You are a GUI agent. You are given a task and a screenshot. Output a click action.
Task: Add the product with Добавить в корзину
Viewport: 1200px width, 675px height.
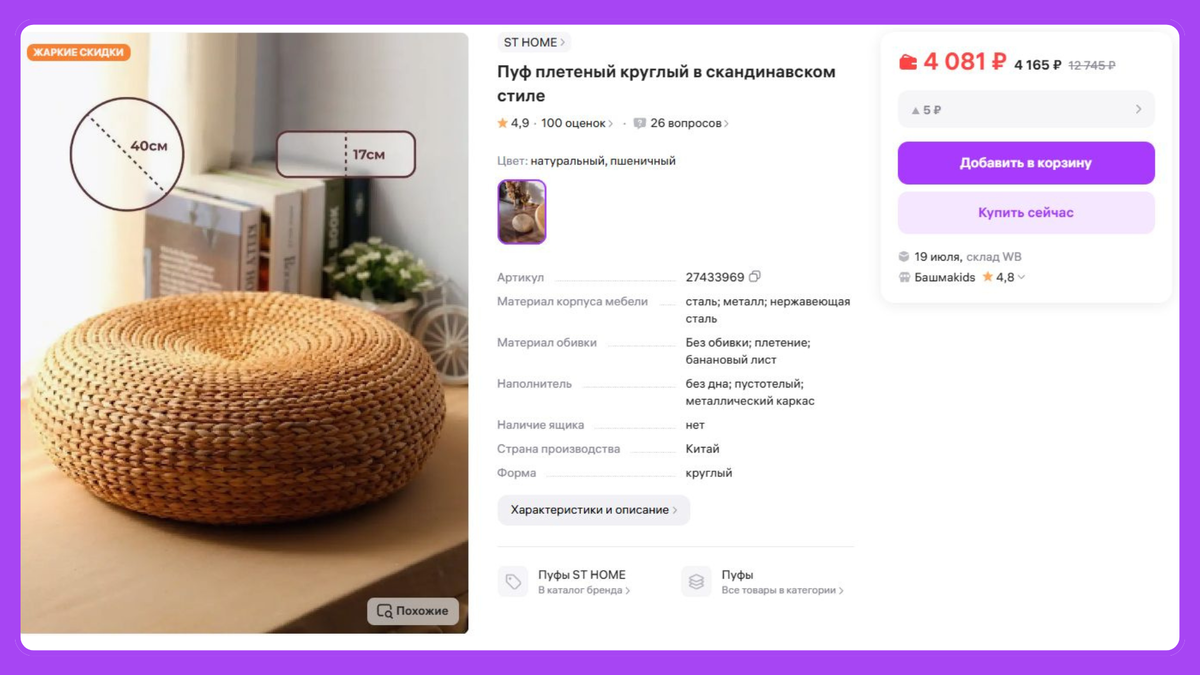pos(1026,163)
